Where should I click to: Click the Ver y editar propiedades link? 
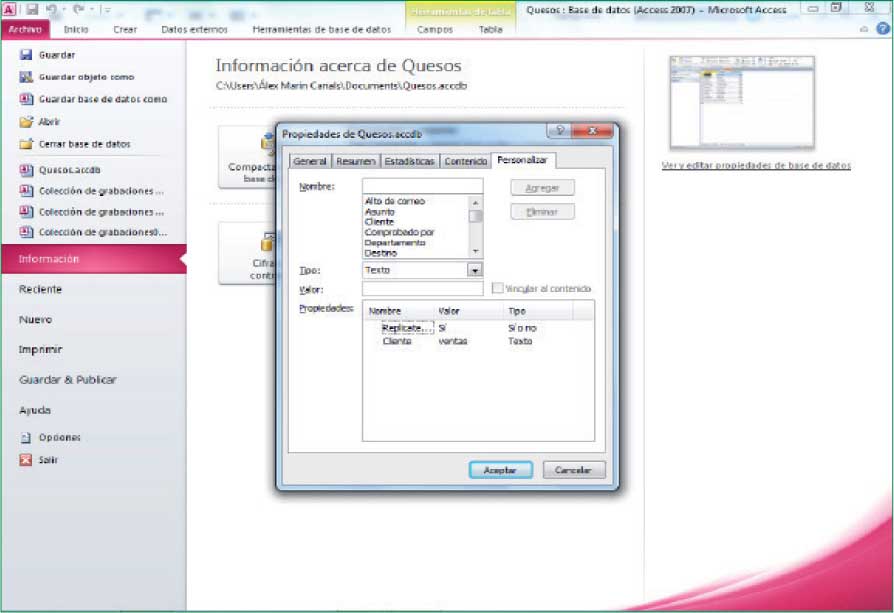click(756, 165)
